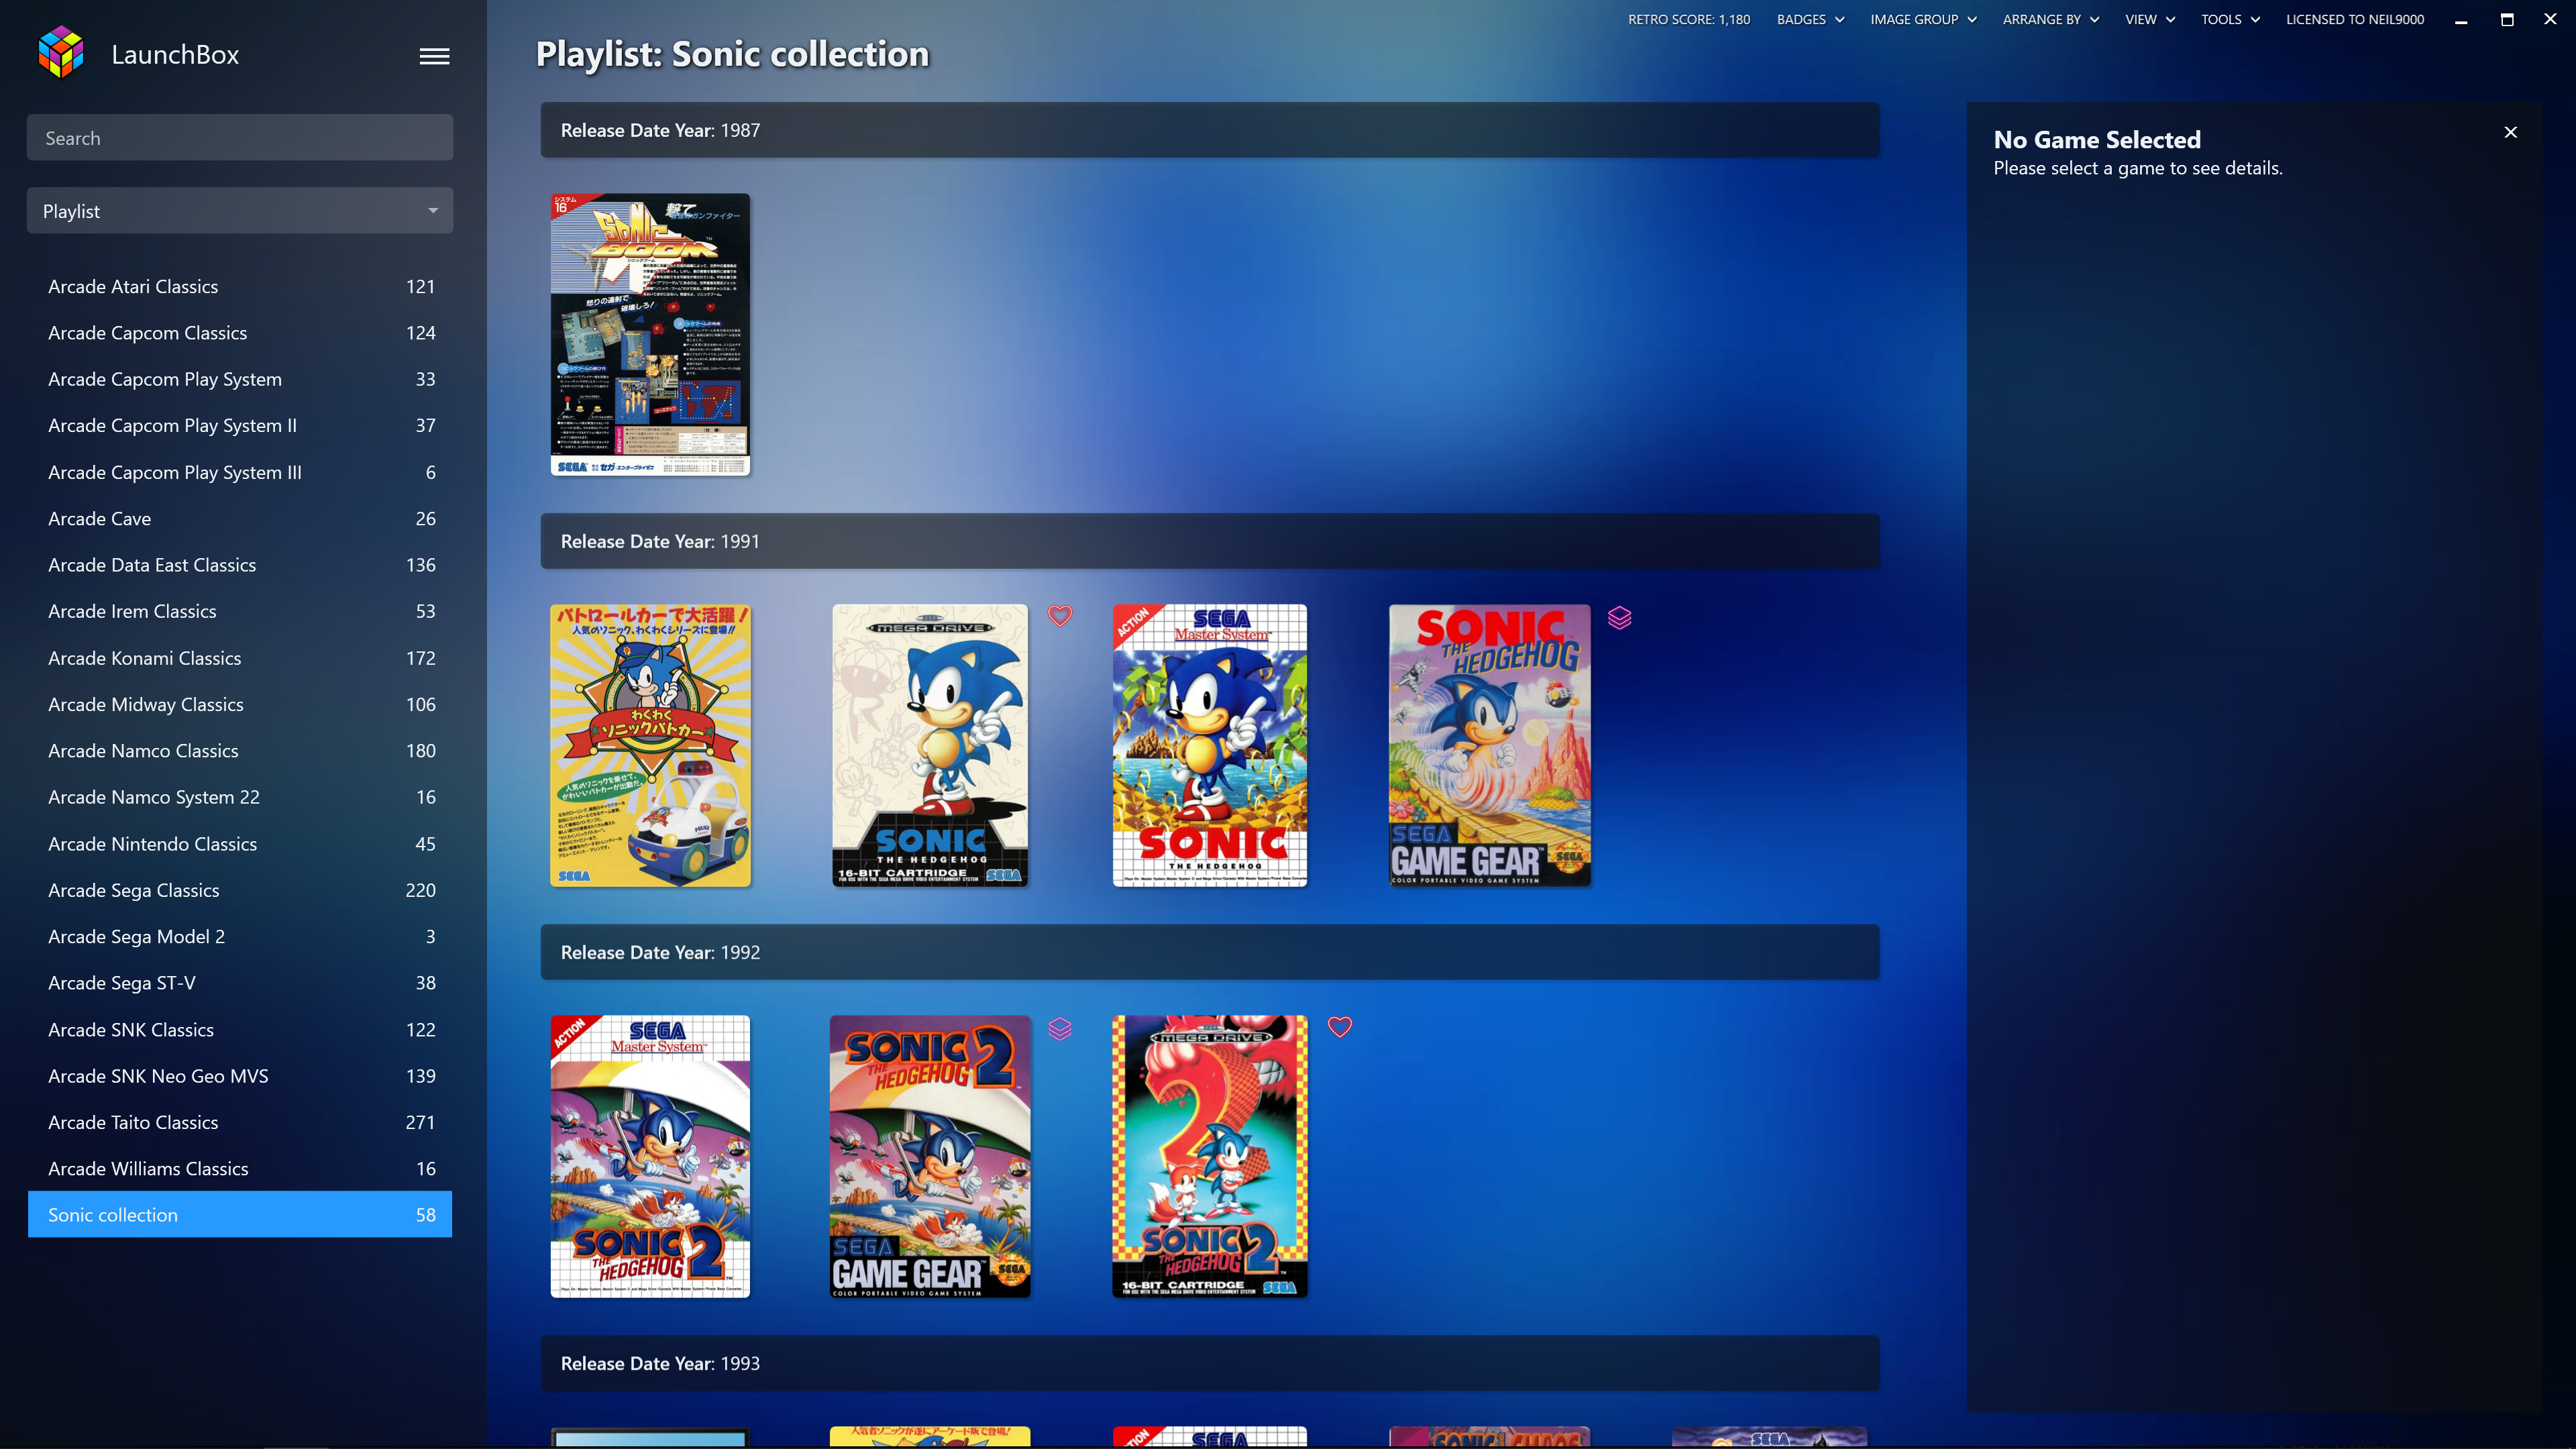The height and width of the screenshot is (1449, 2576).
Task: Focus the Search input field
Action: click(240, 138)
